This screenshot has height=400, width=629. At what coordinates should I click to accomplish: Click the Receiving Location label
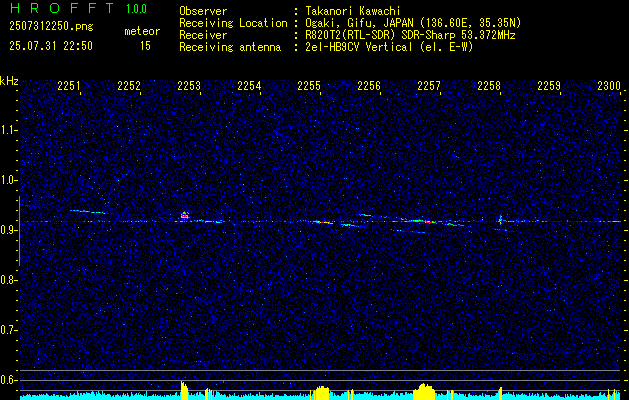[x=233, y=23]
